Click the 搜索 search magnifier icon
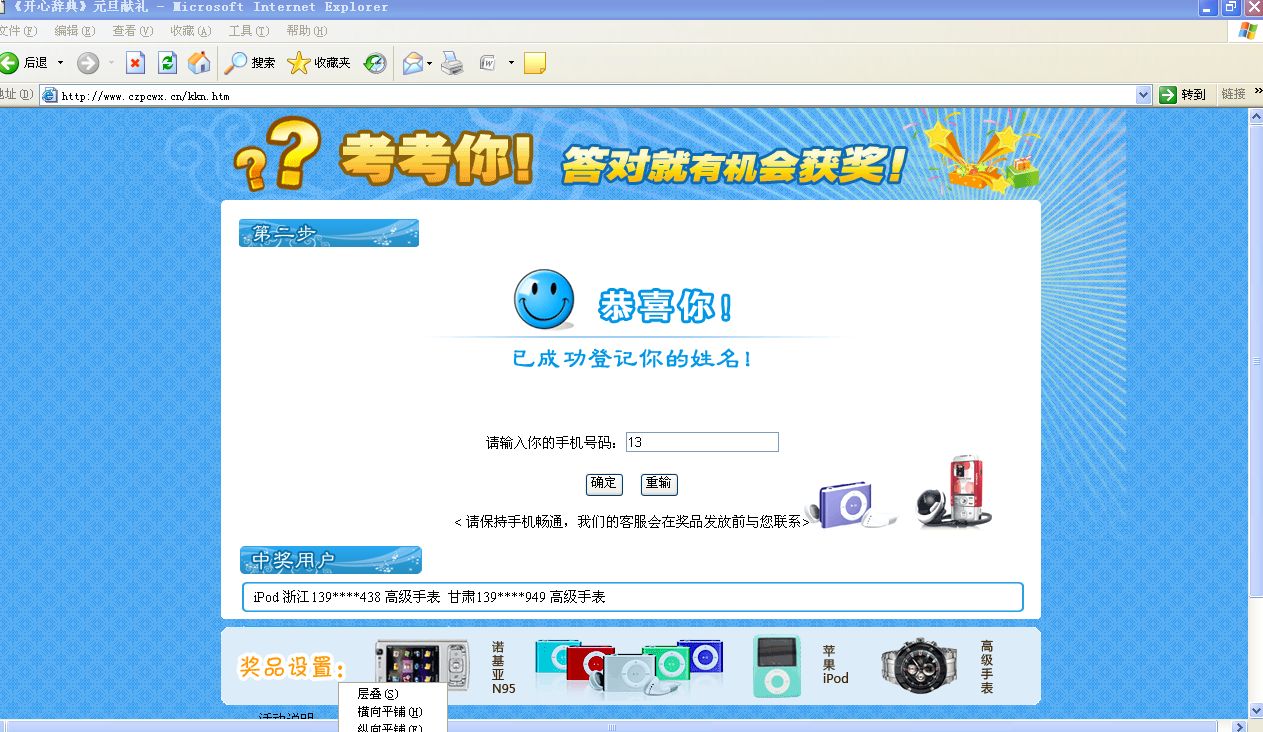 236,63
